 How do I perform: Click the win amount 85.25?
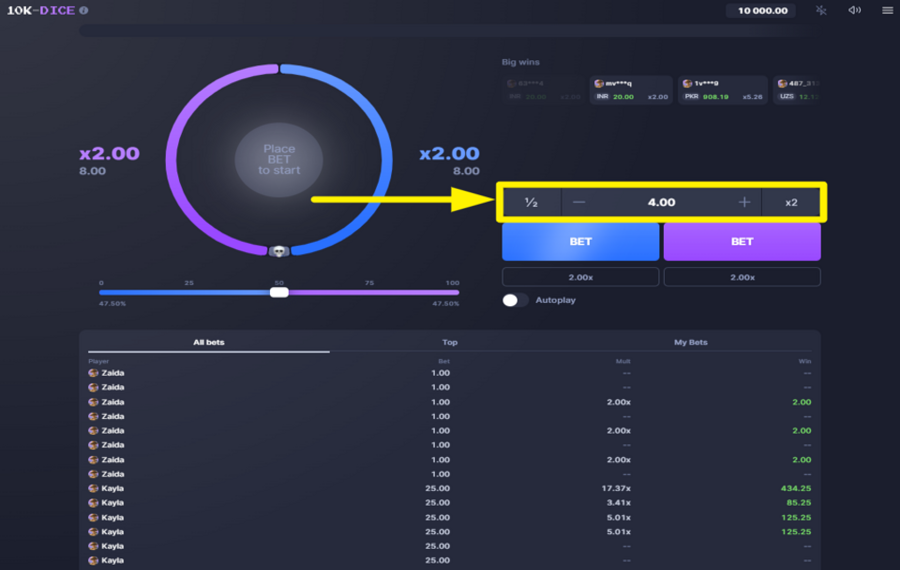[x=798, y=503]
